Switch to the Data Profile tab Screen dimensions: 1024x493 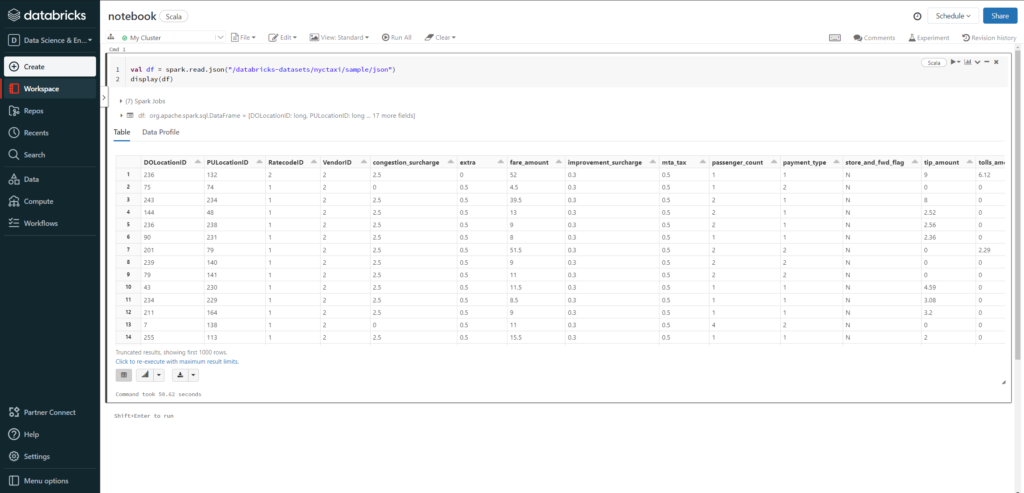[160, 132]
